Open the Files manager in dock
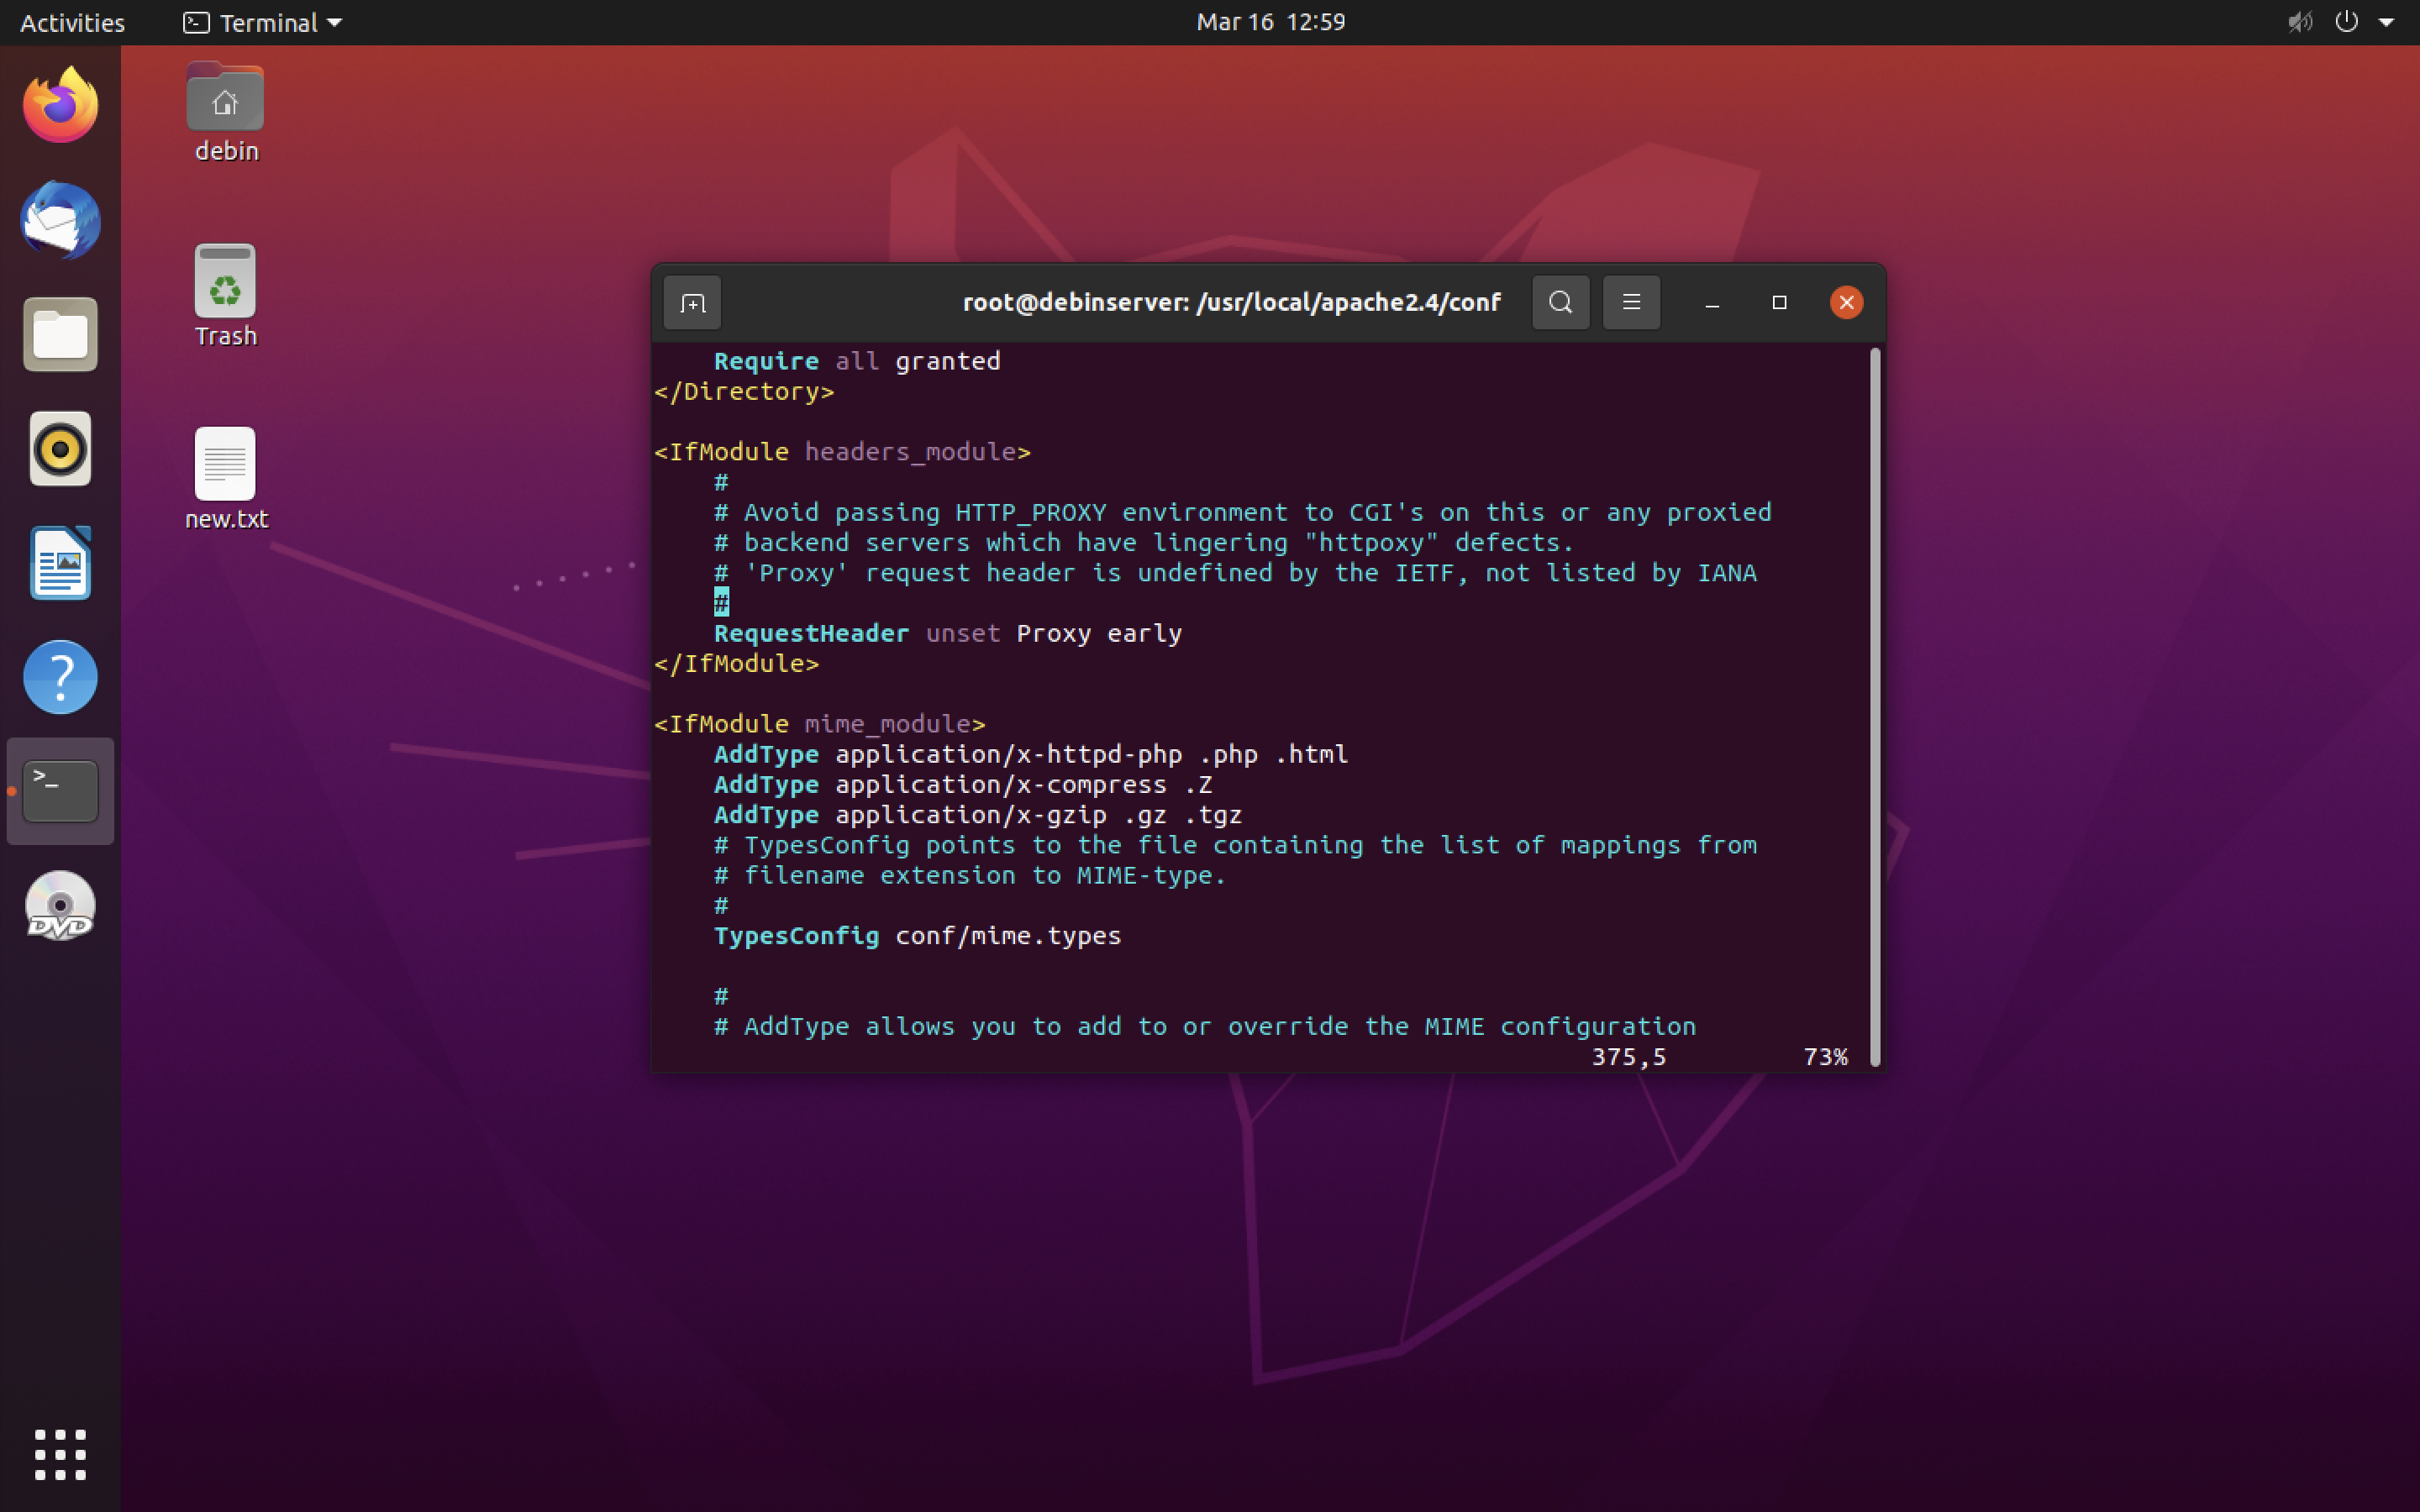This screenshot has height=1512, width=2420. click(x=60, y=334)
